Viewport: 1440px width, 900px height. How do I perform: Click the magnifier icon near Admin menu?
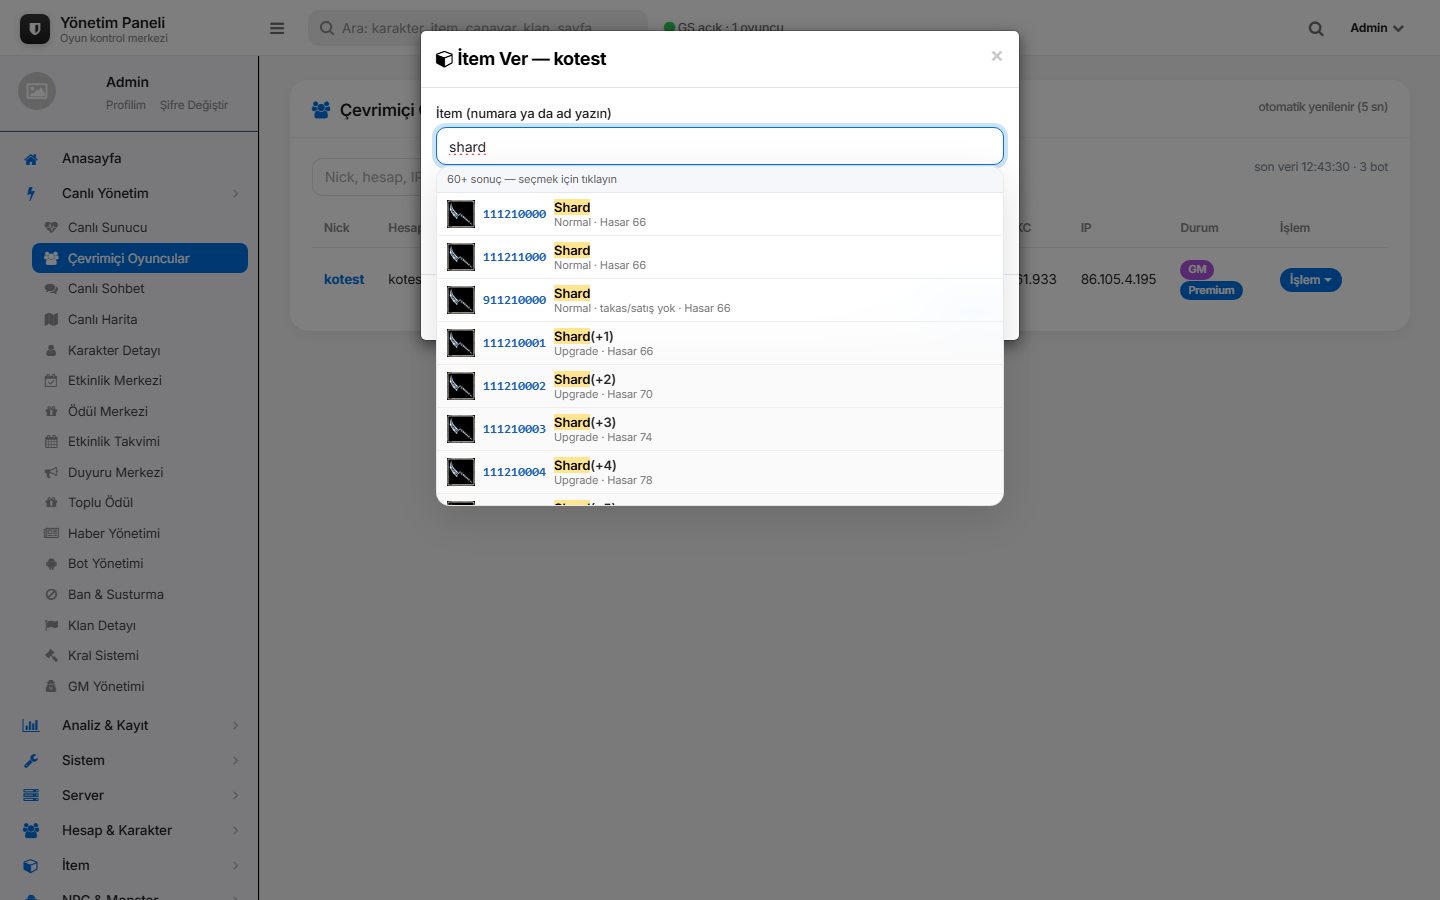click(1316, 29)
